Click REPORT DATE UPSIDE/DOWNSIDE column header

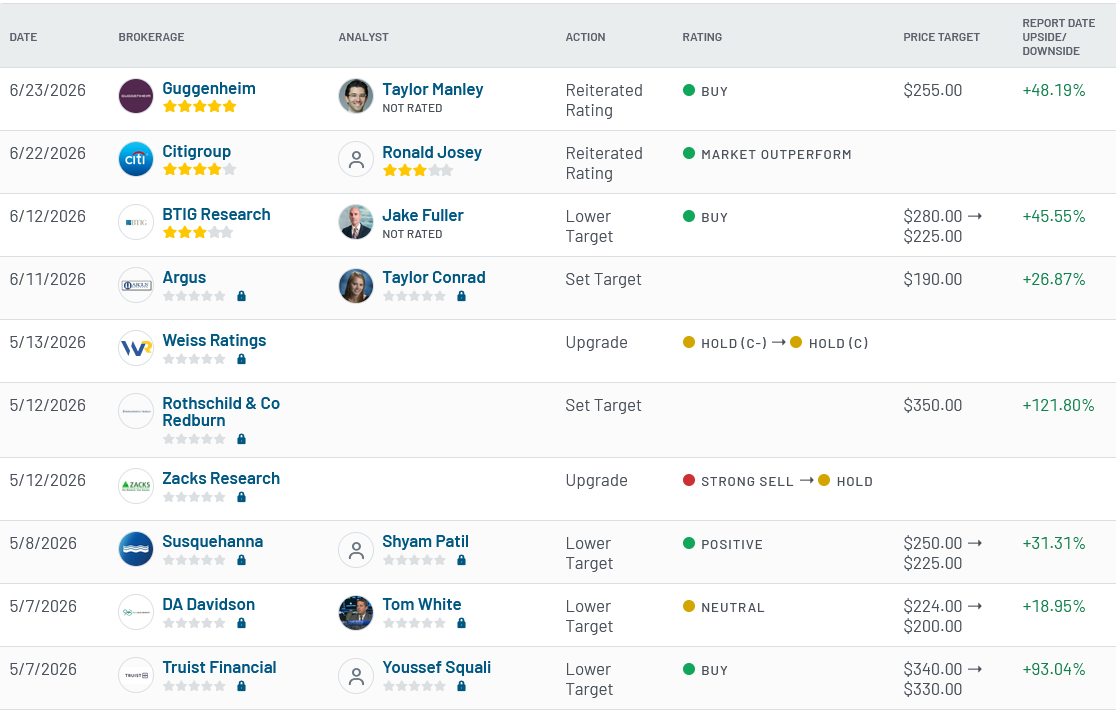1058,37
